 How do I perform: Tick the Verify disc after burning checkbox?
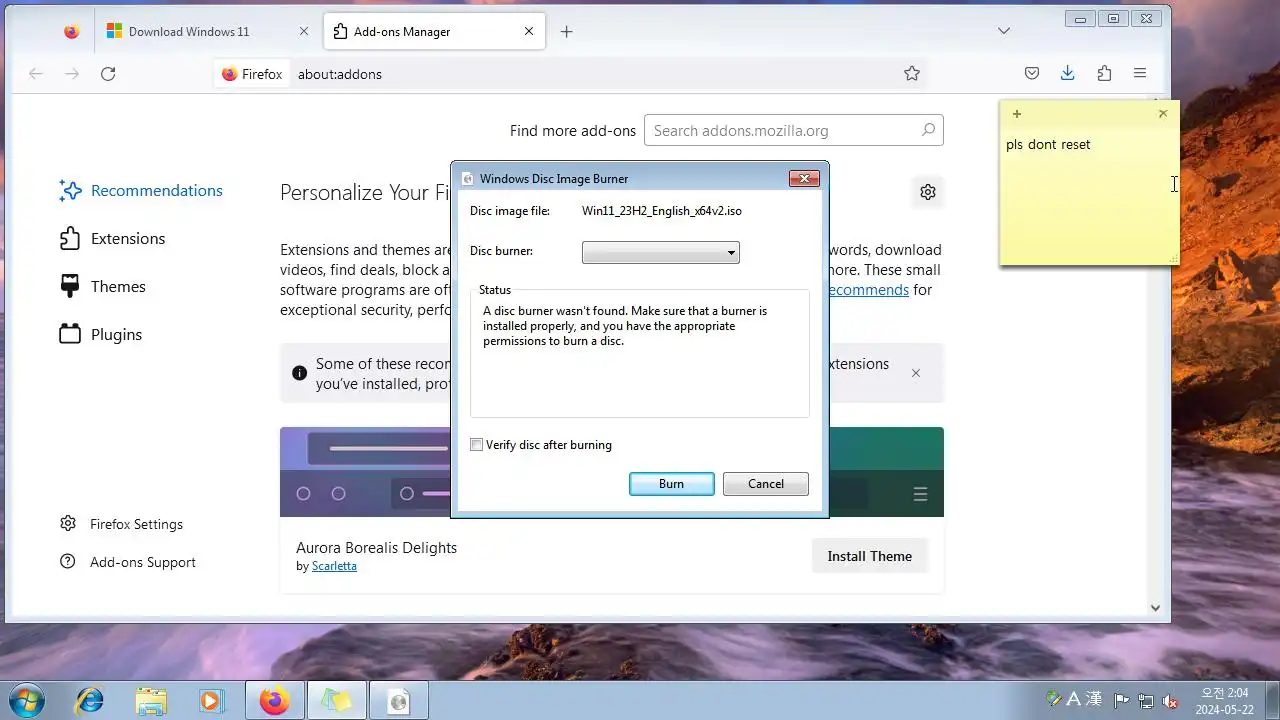coord(477,445)
